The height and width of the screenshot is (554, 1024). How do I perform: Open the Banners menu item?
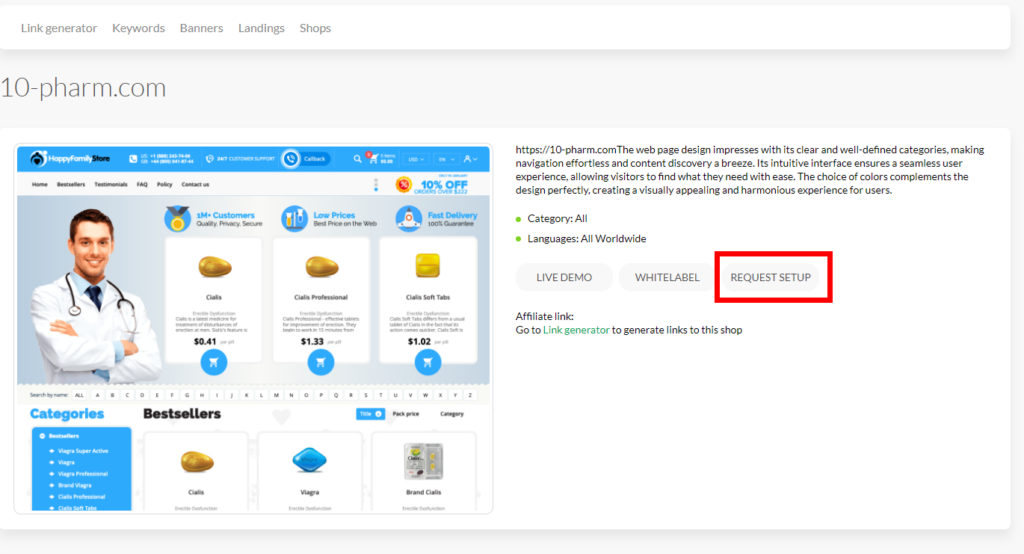tap(201, 28)
